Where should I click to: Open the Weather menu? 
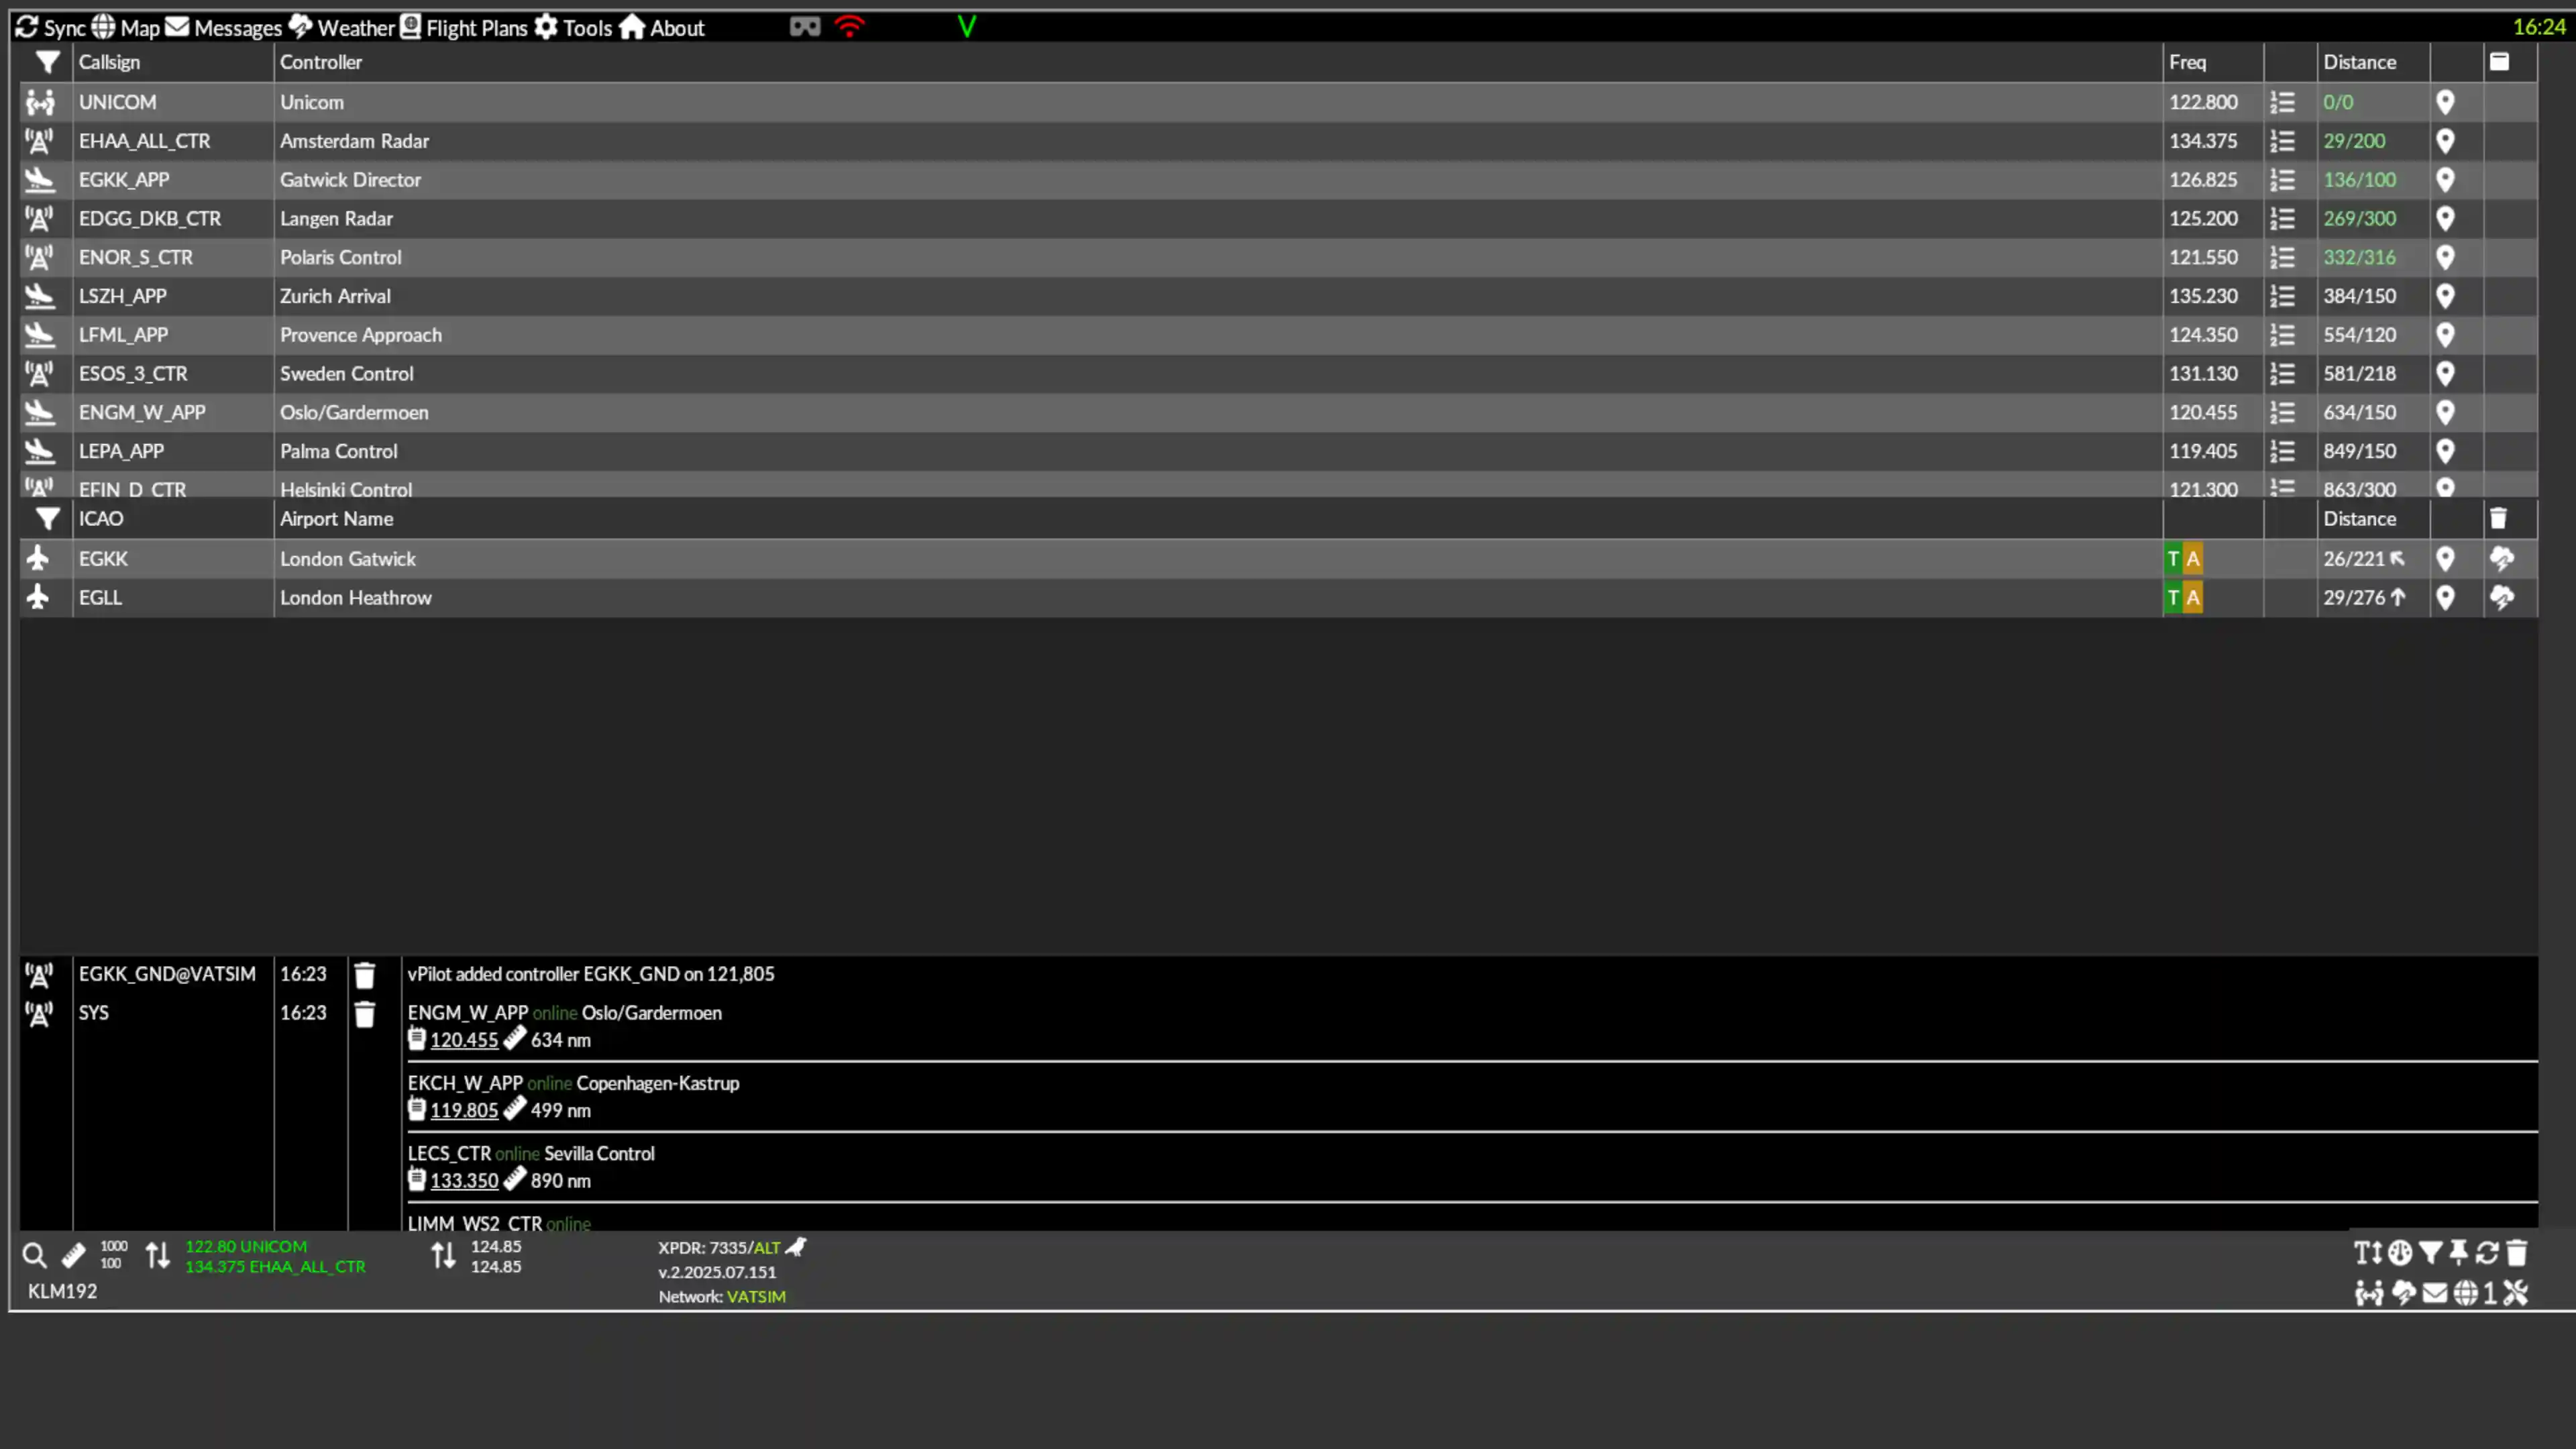pos(342,27)
